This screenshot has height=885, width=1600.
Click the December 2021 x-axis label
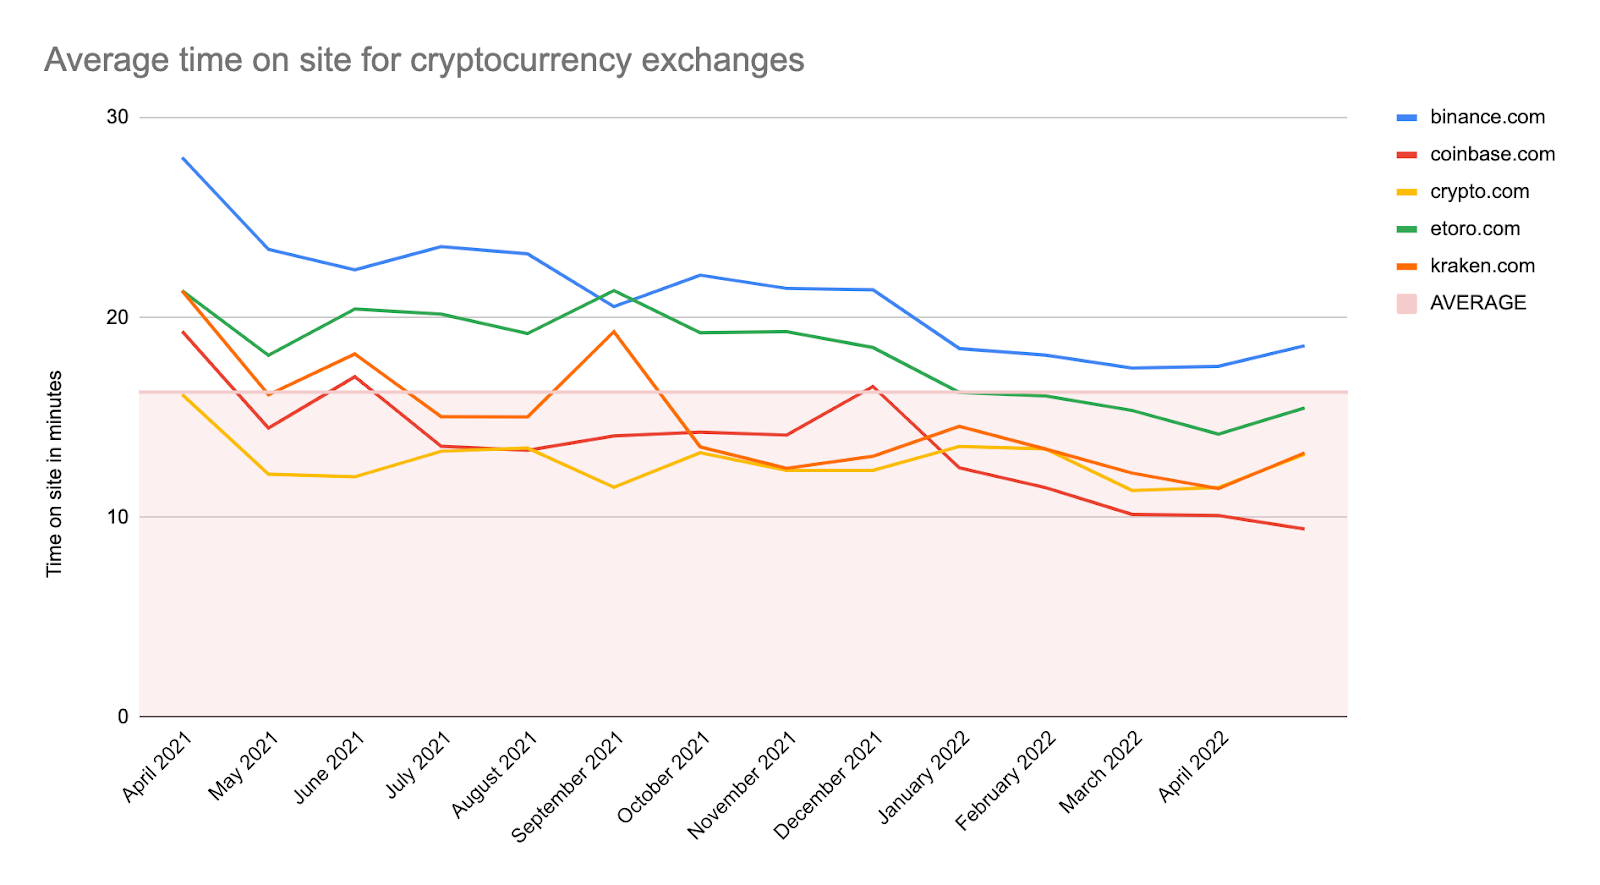829,784
